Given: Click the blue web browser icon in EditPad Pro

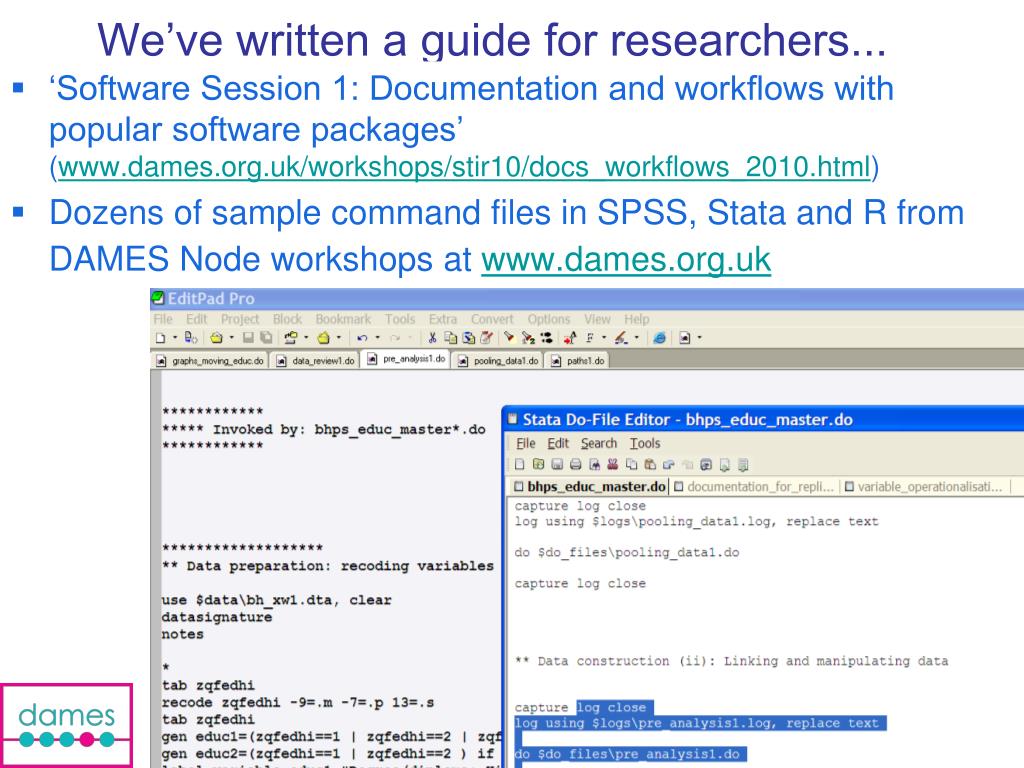Looking at the screenshot, I should [x=660, y=338].
